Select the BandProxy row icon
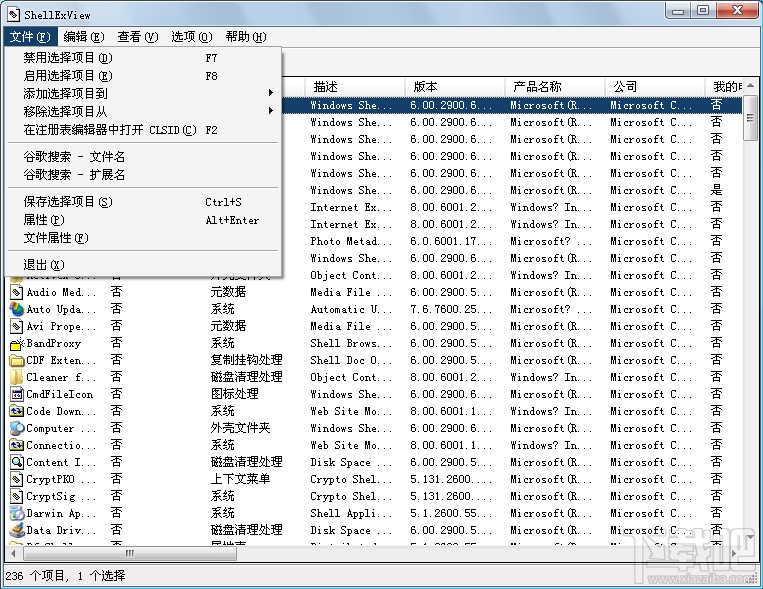Image resolution: width=763 pixels, height=589 pixels. click(17, 343)
